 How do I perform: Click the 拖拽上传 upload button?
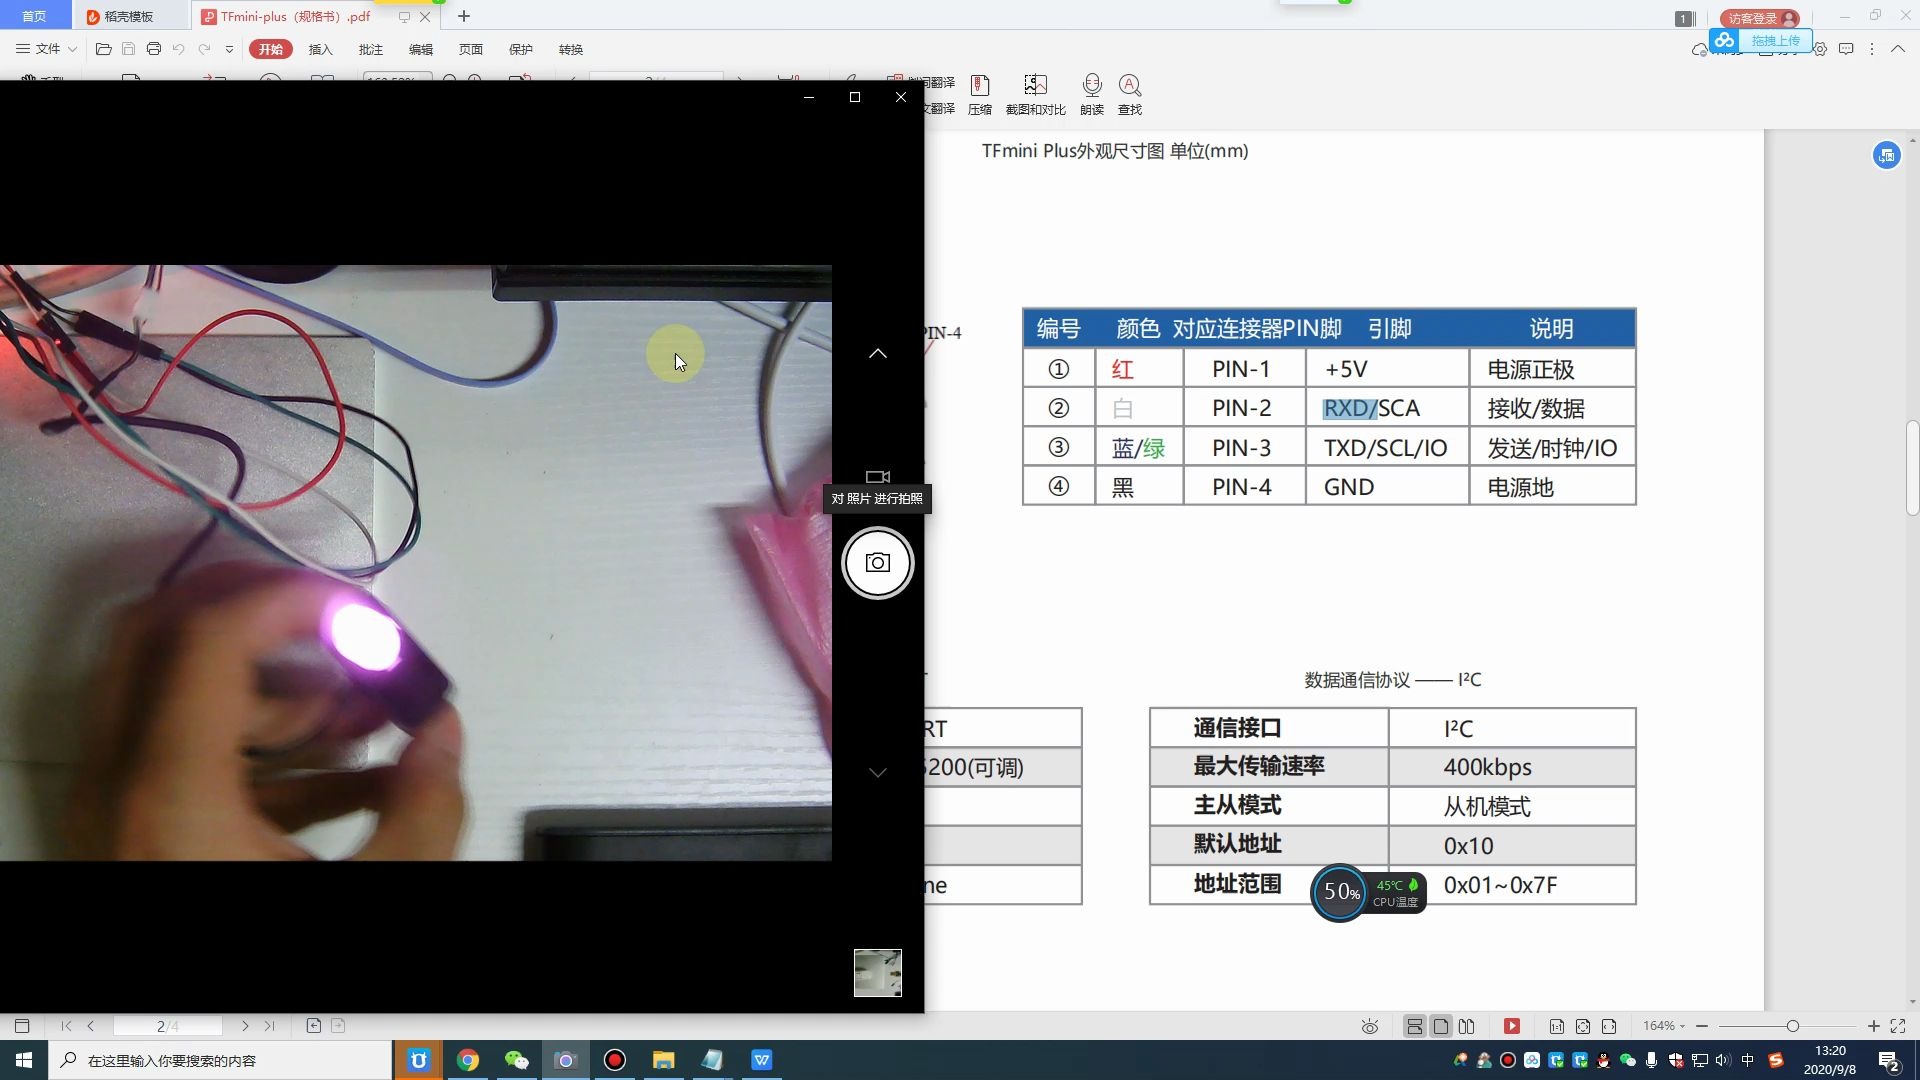click(1760, 41)
